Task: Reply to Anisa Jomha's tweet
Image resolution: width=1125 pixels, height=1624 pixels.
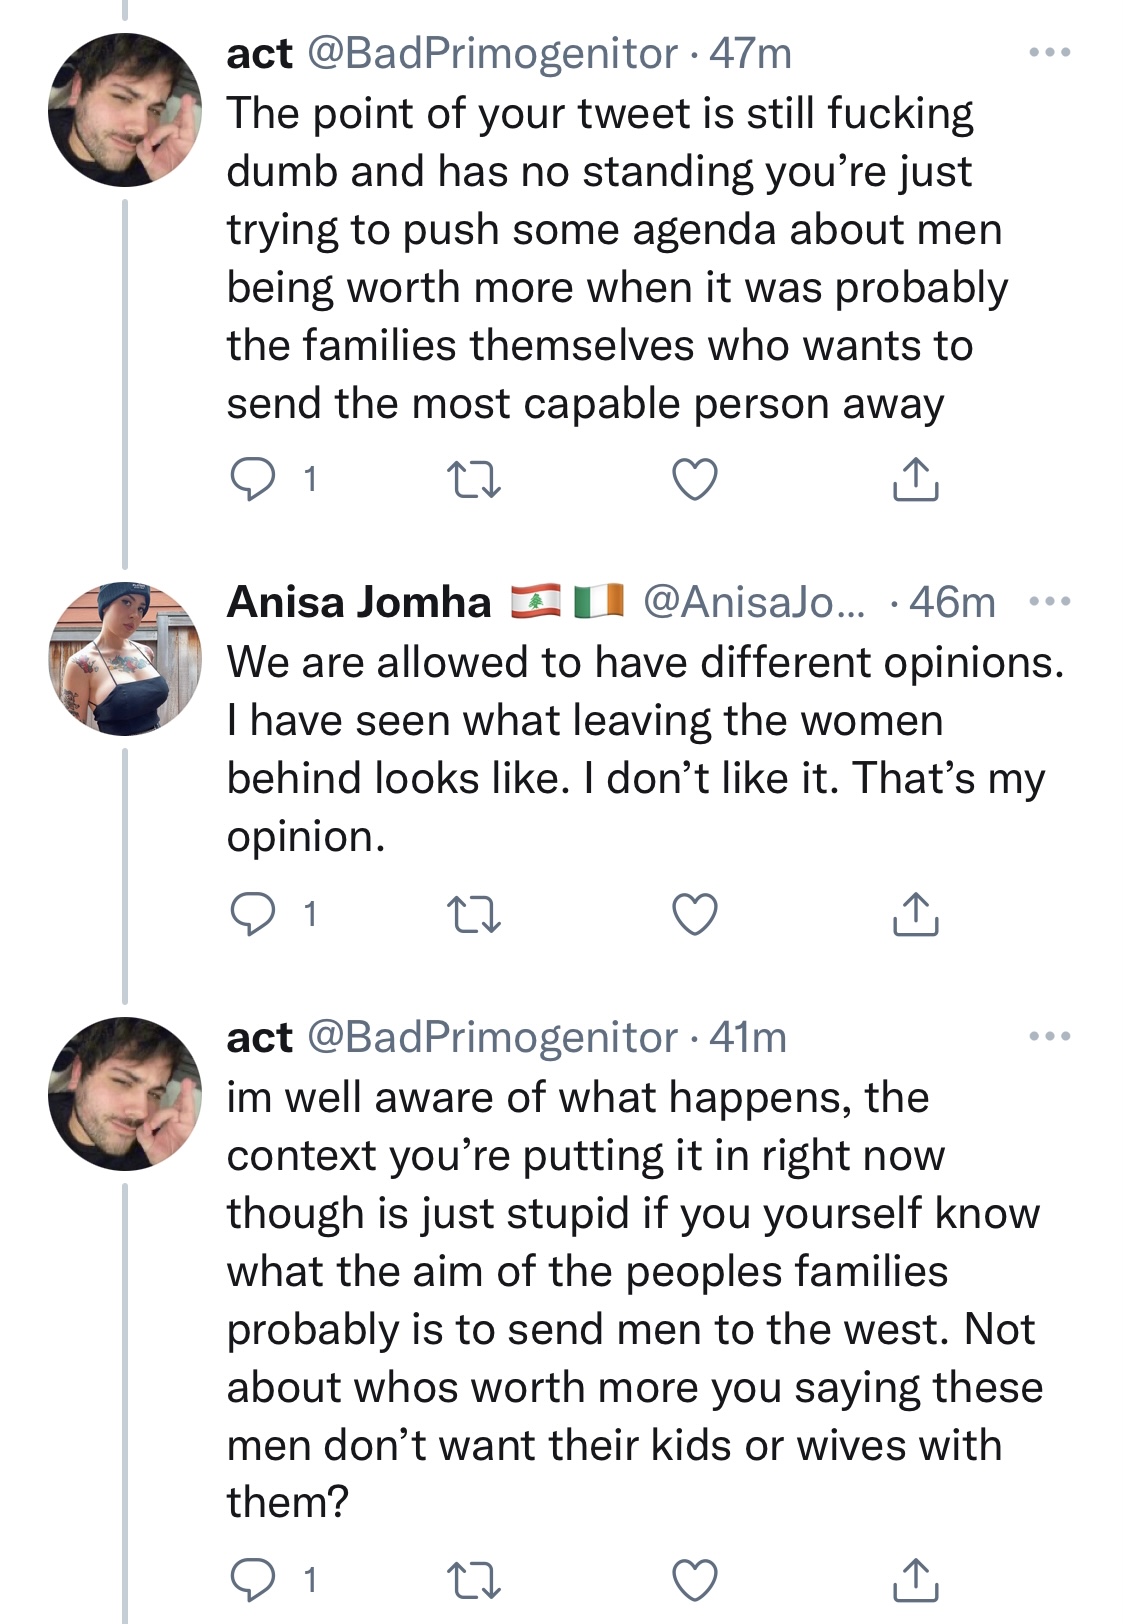Action: tap(253, 914)
